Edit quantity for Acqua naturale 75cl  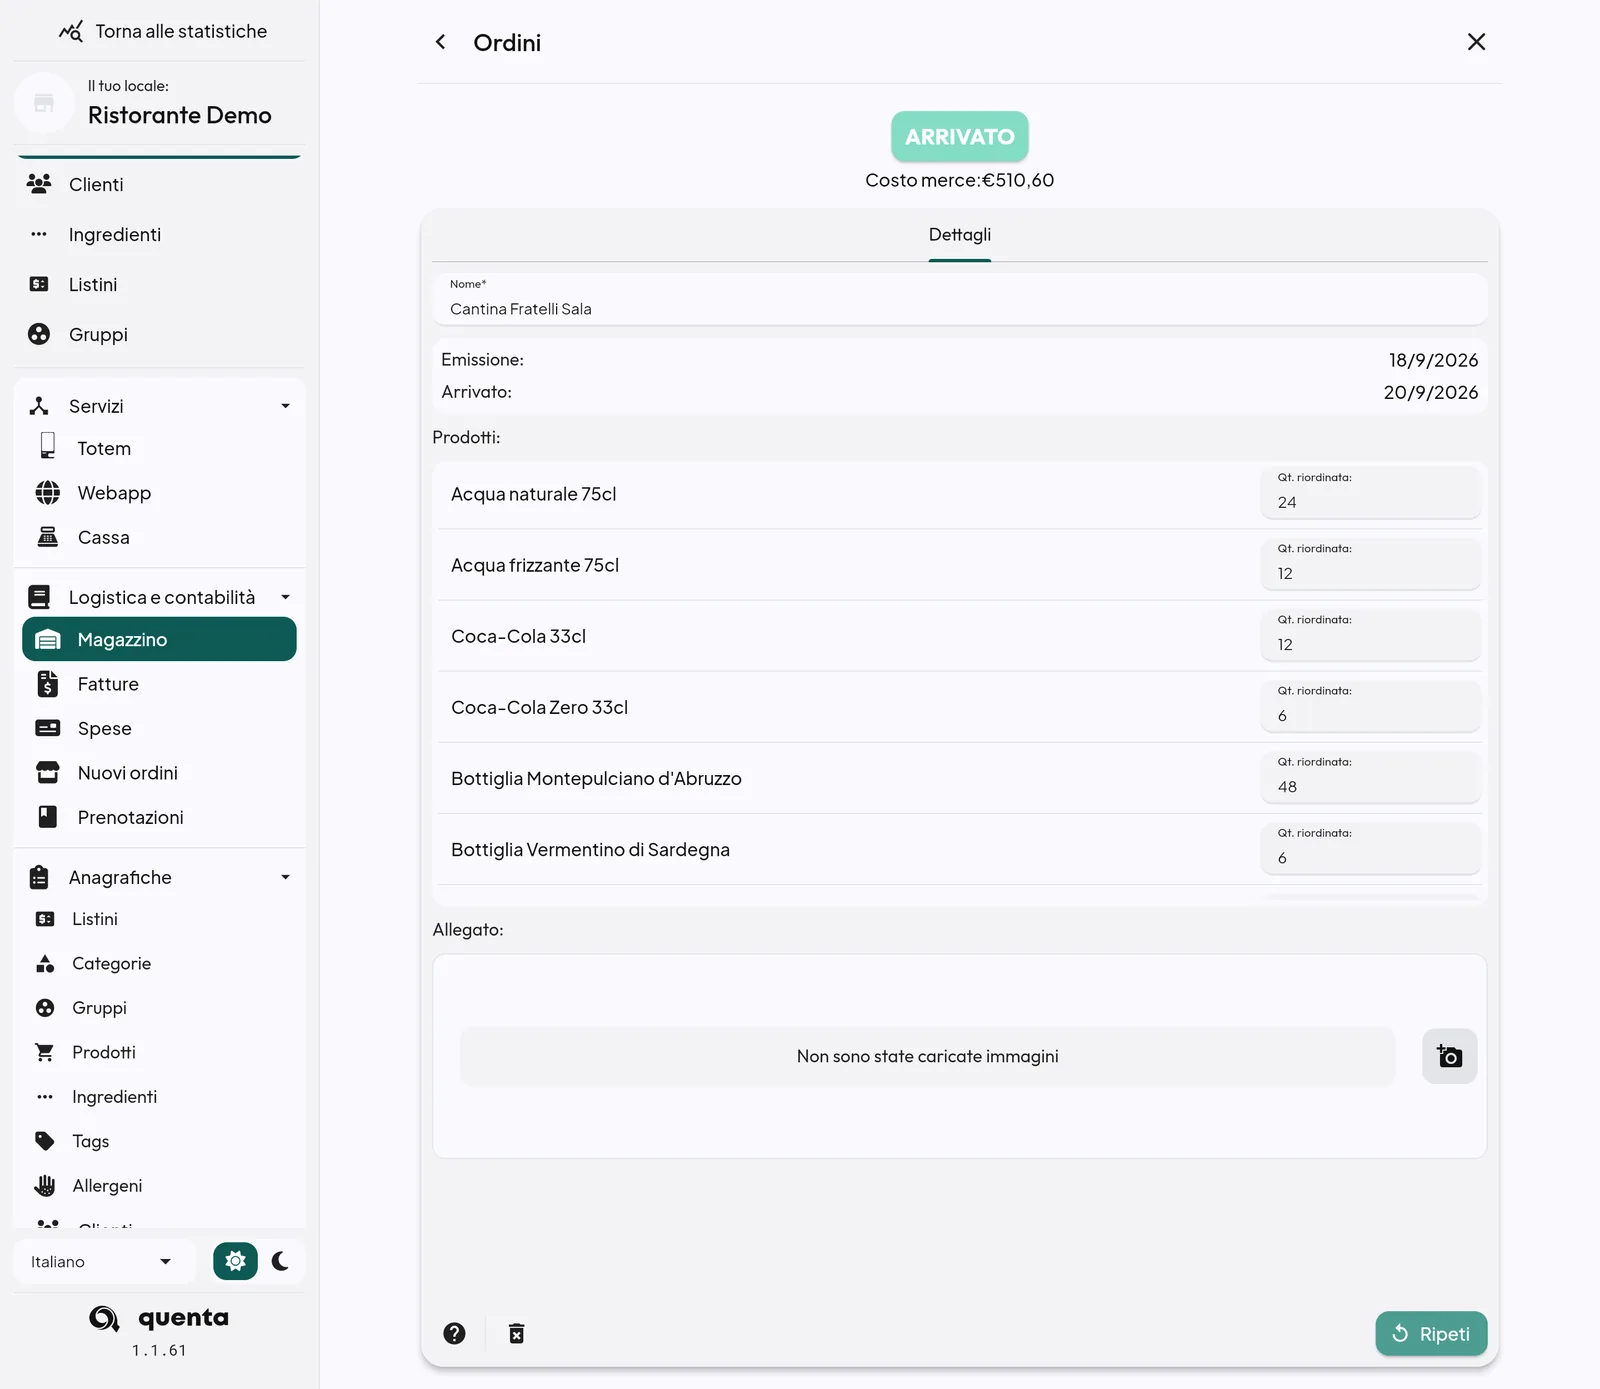coord(1370,493)
